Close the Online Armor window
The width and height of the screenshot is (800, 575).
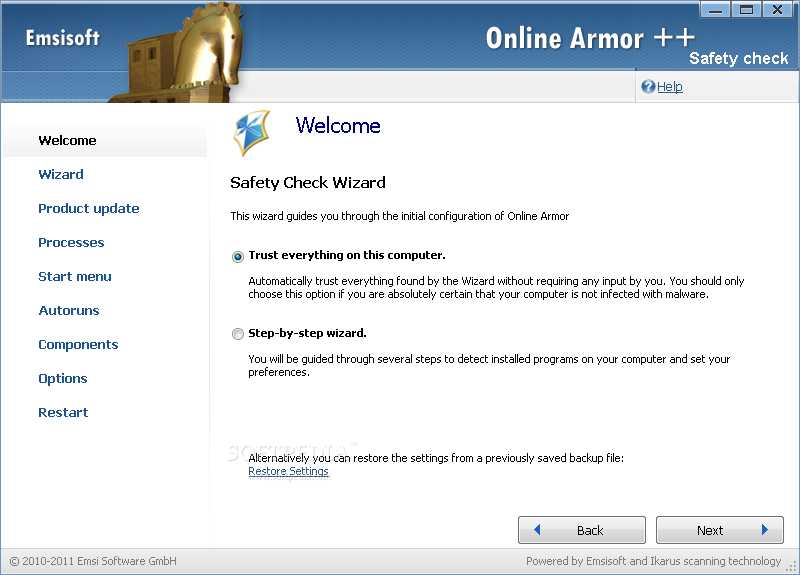[778, 9]
